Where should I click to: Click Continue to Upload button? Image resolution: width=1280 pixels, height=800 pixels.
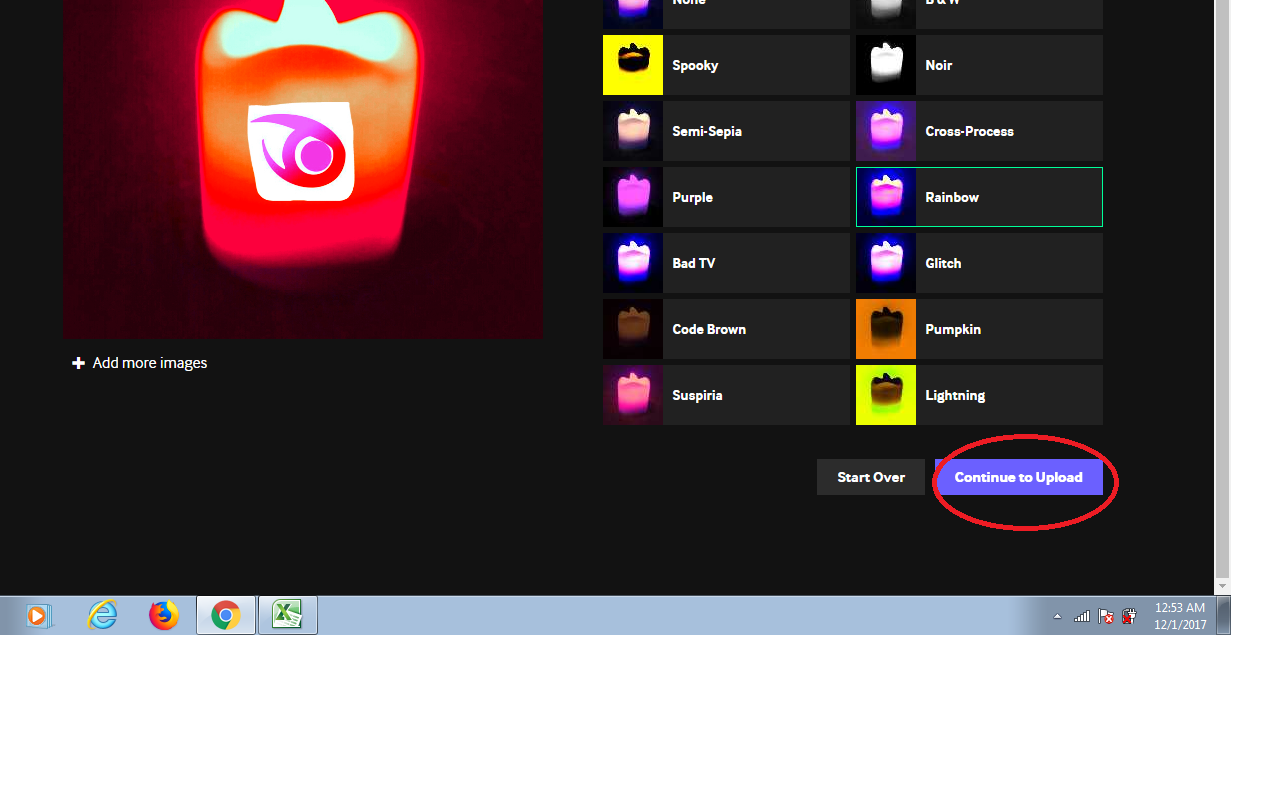[x=1018, y=477]
